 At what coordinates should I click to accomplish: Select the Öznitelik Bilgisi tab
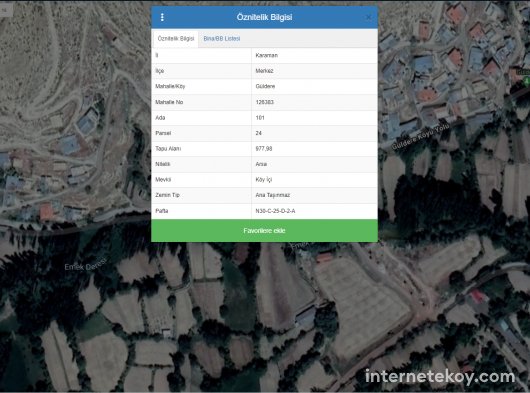click(176, 39)
